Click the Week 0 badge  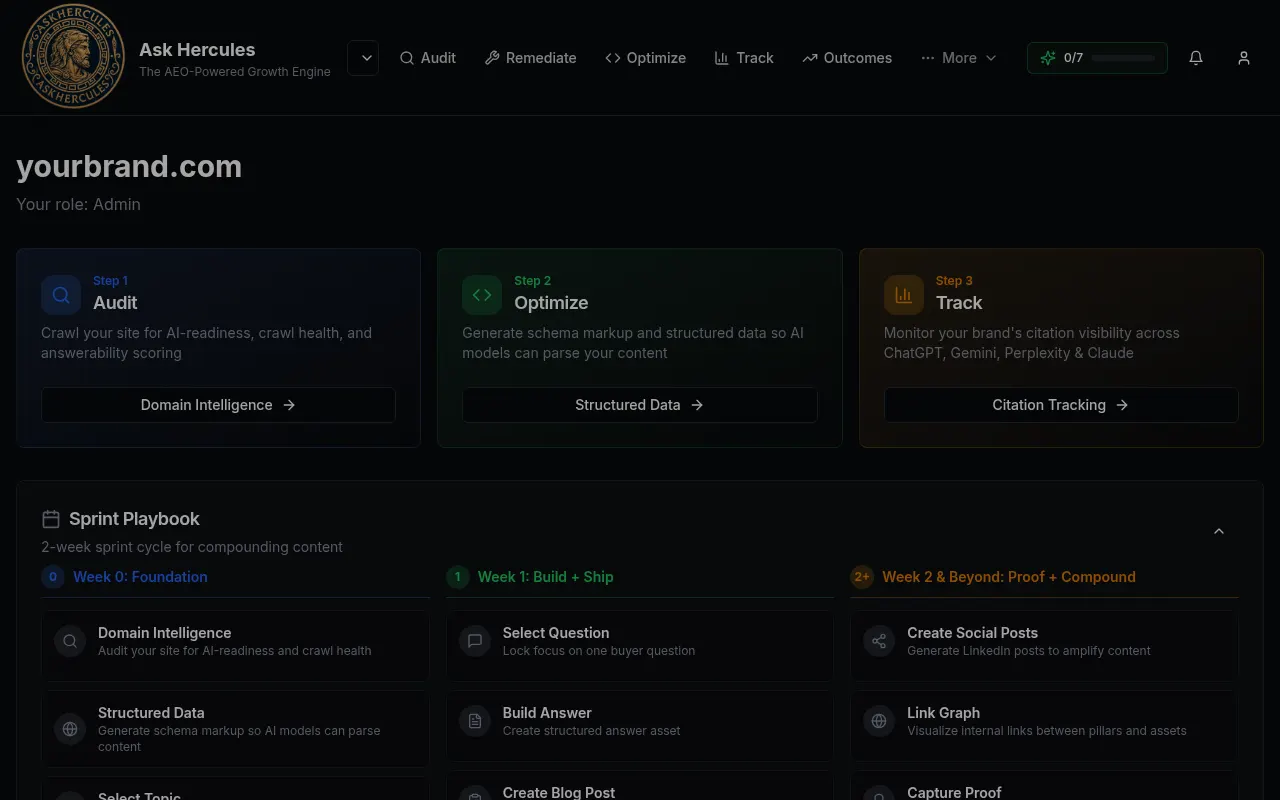(53, 577)
